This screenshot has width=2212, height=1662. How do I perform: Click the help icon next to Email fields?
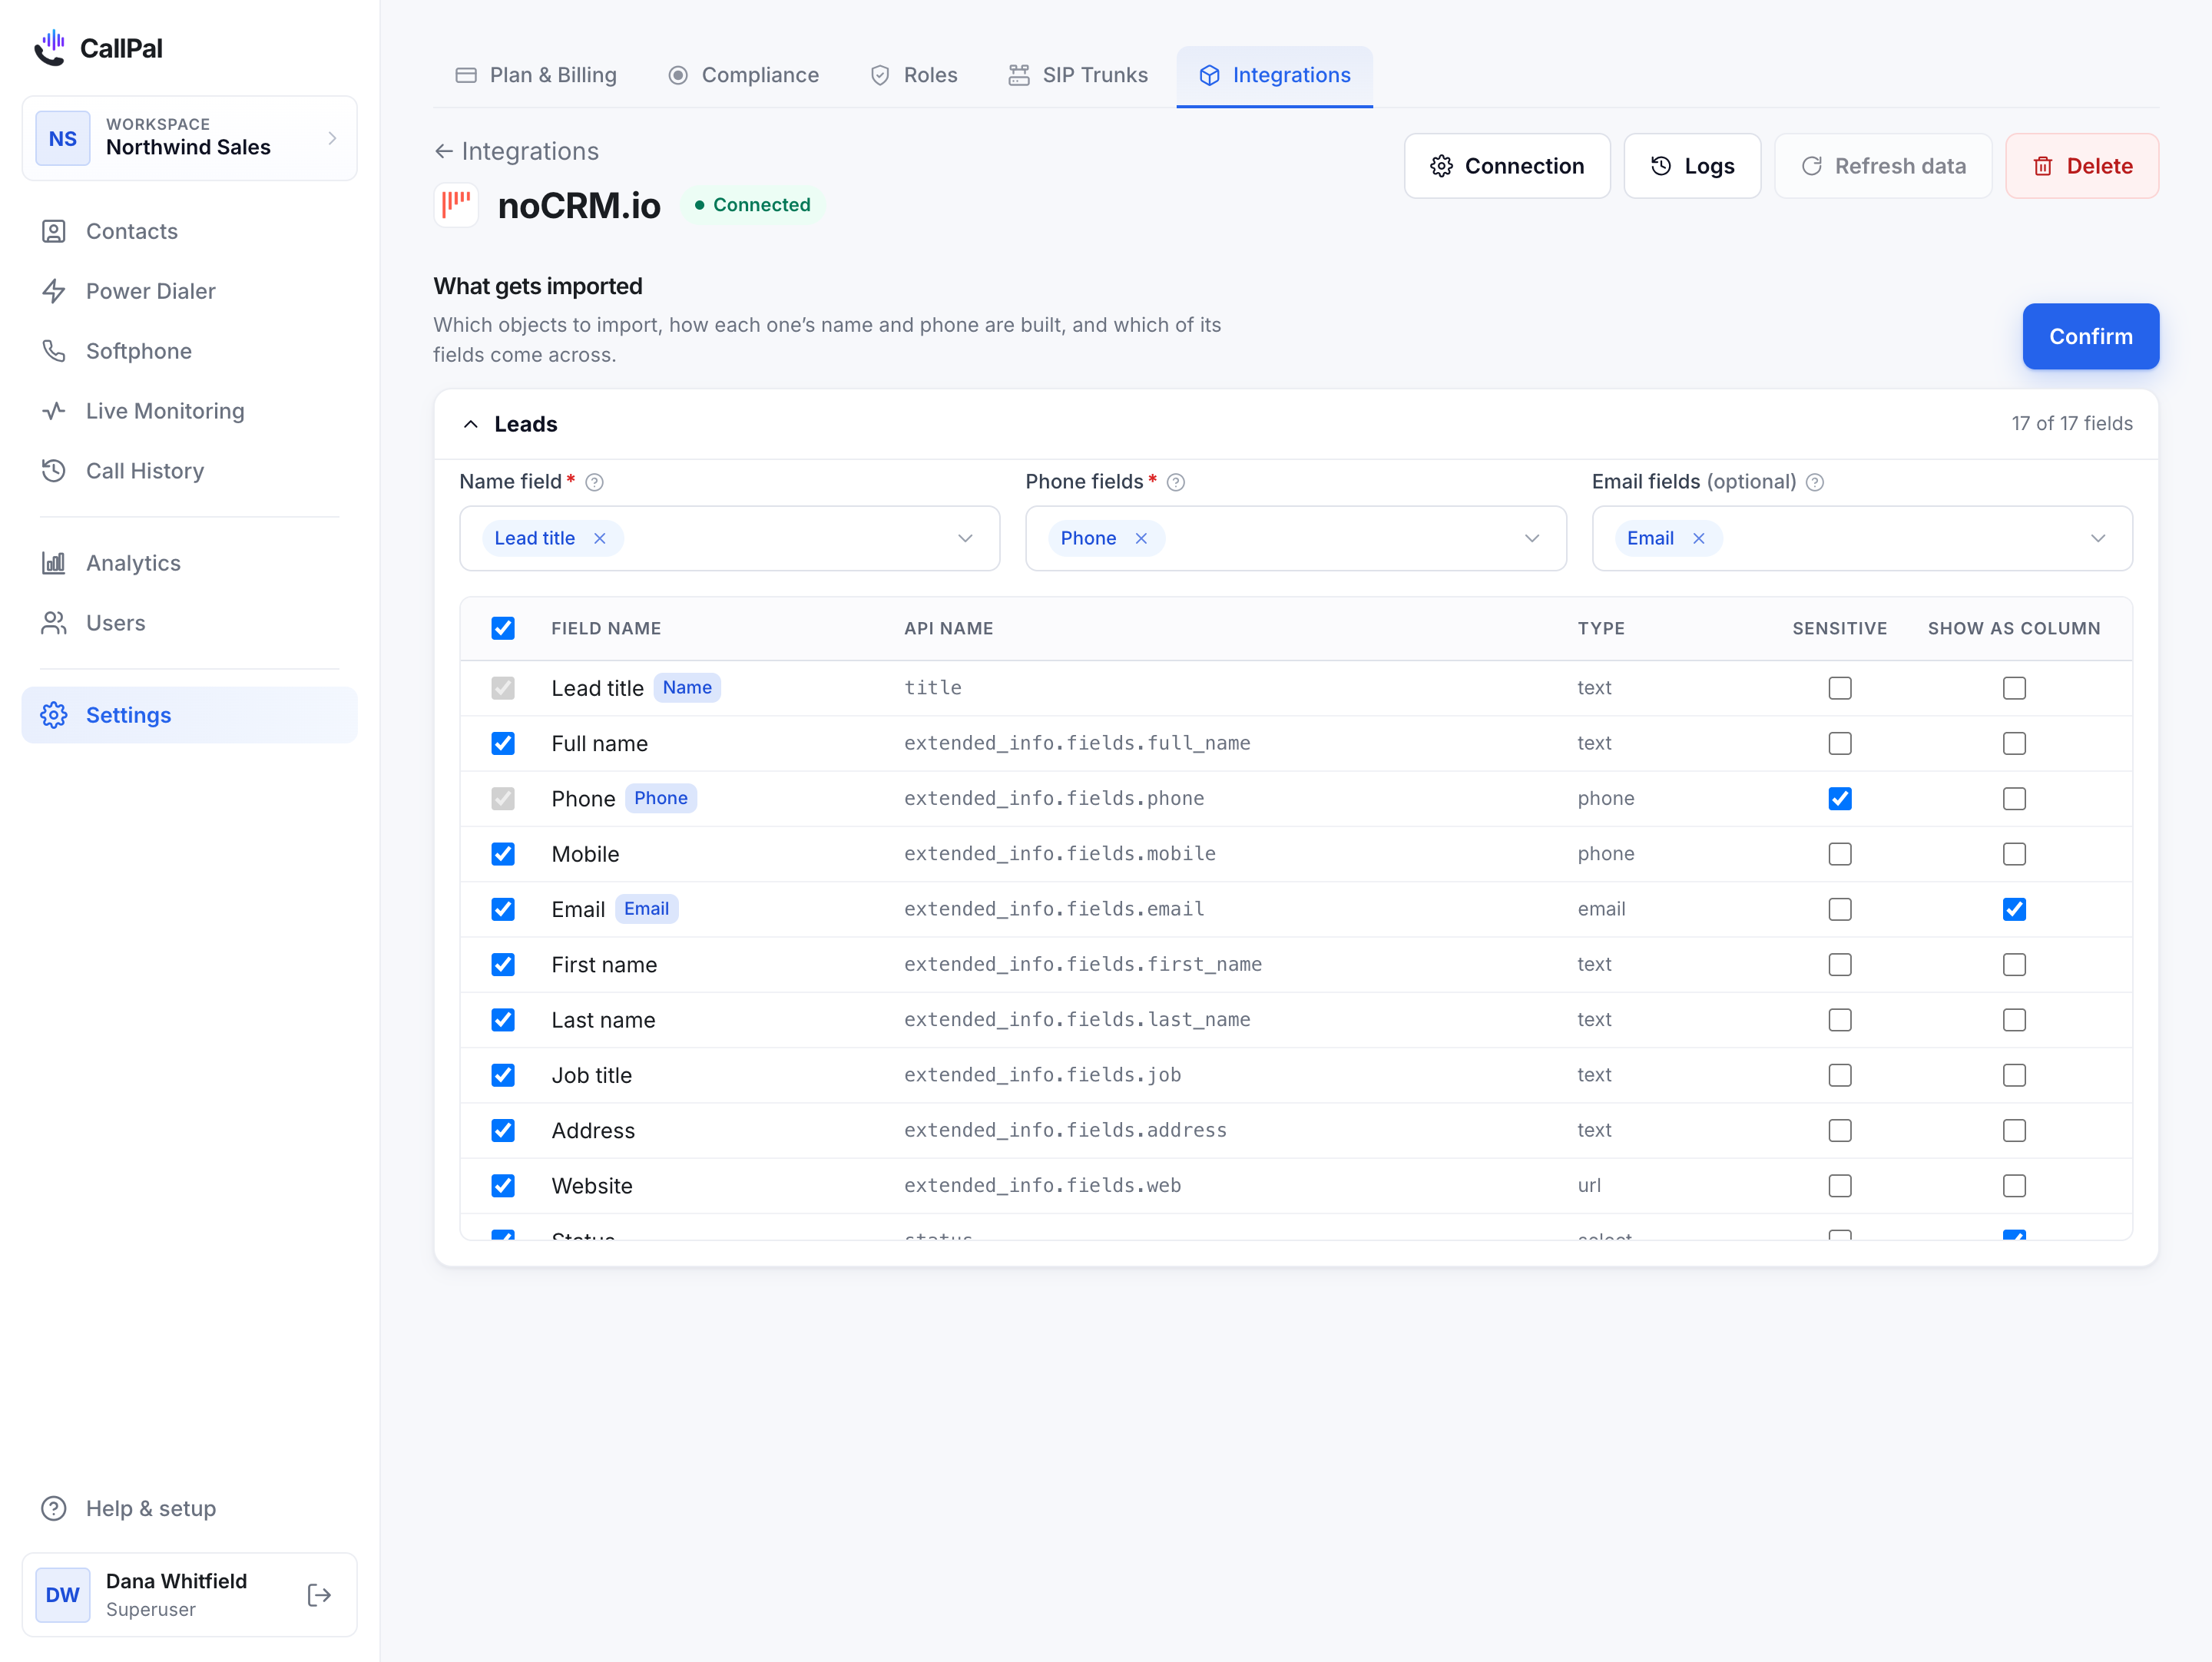(x=1815, y=482)
